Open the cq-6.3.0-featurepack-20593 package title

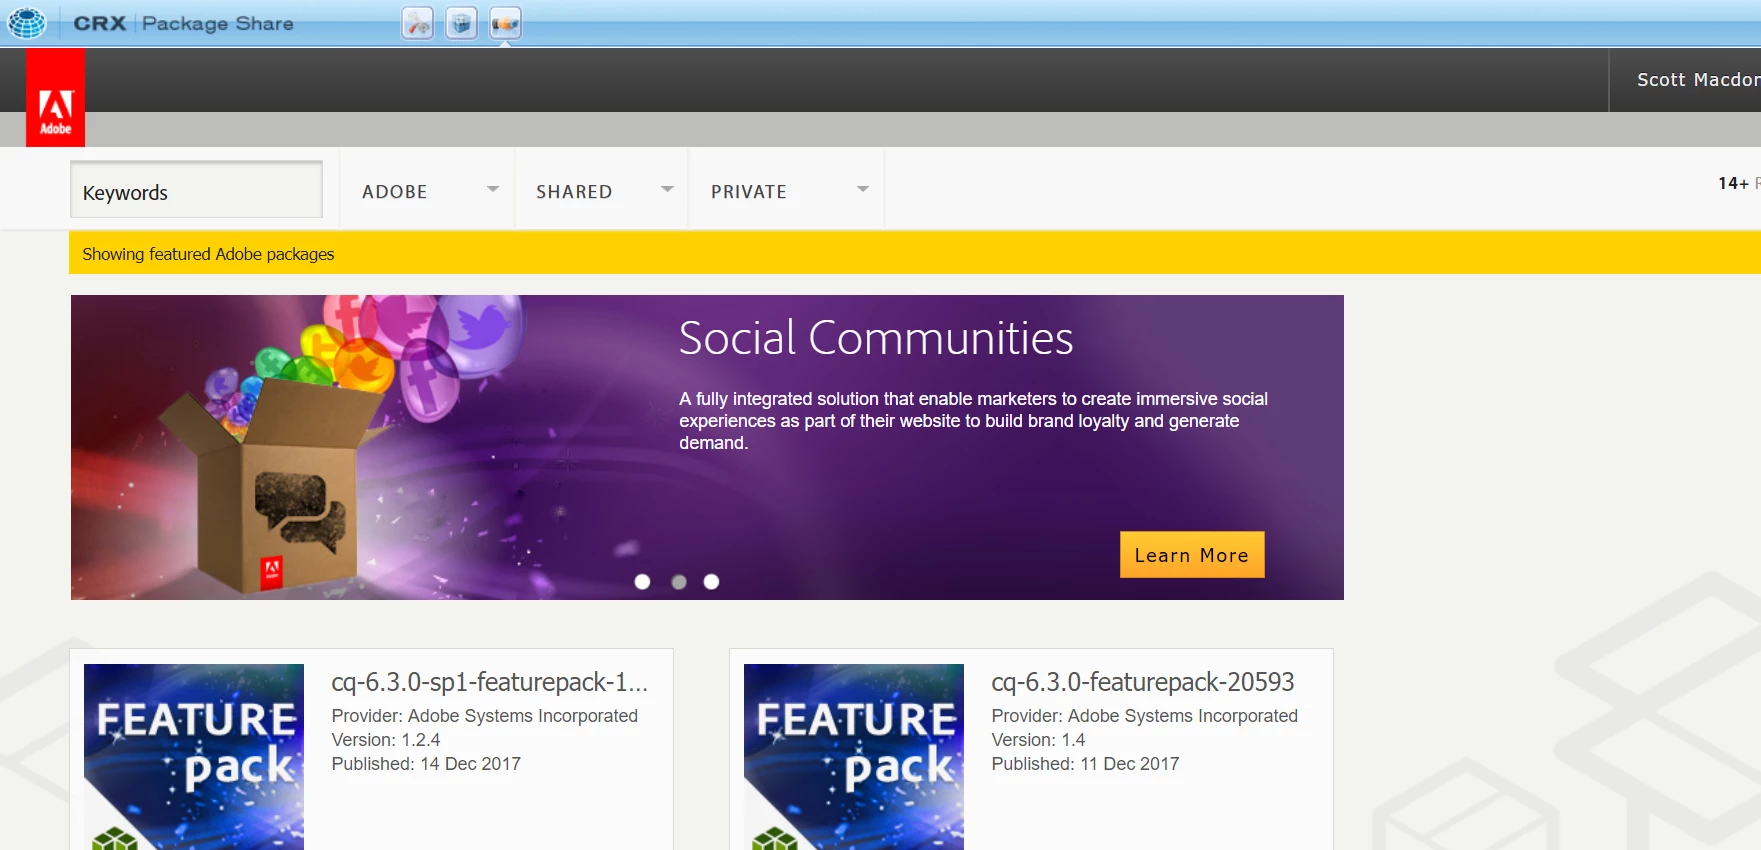(x=1143, y=682)
